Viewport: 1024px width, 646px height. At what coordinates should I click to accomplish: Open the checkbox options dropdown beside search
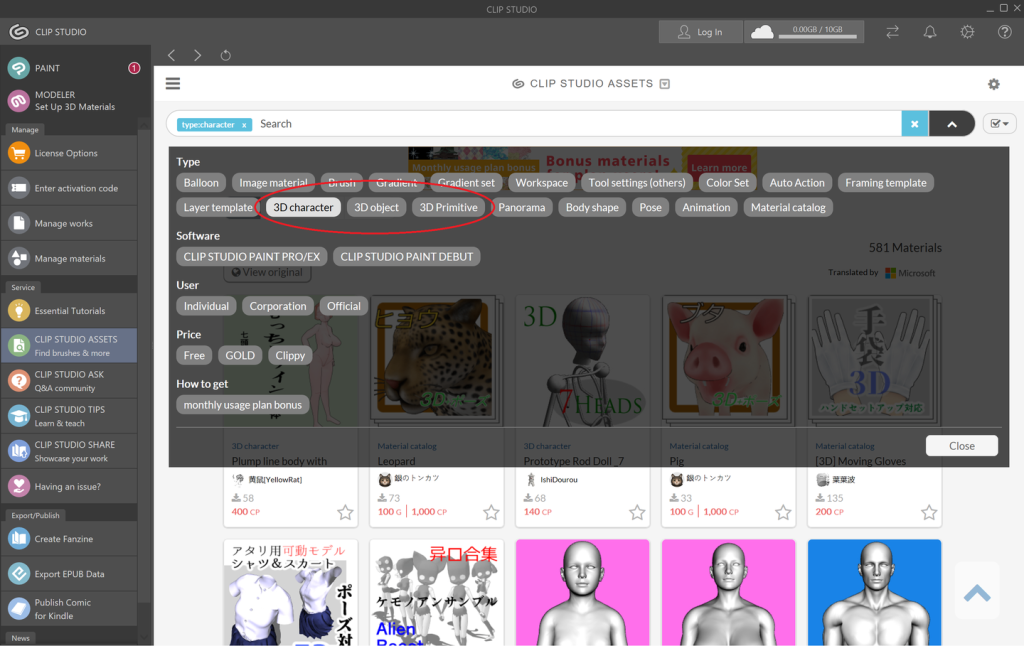(999, 123)
